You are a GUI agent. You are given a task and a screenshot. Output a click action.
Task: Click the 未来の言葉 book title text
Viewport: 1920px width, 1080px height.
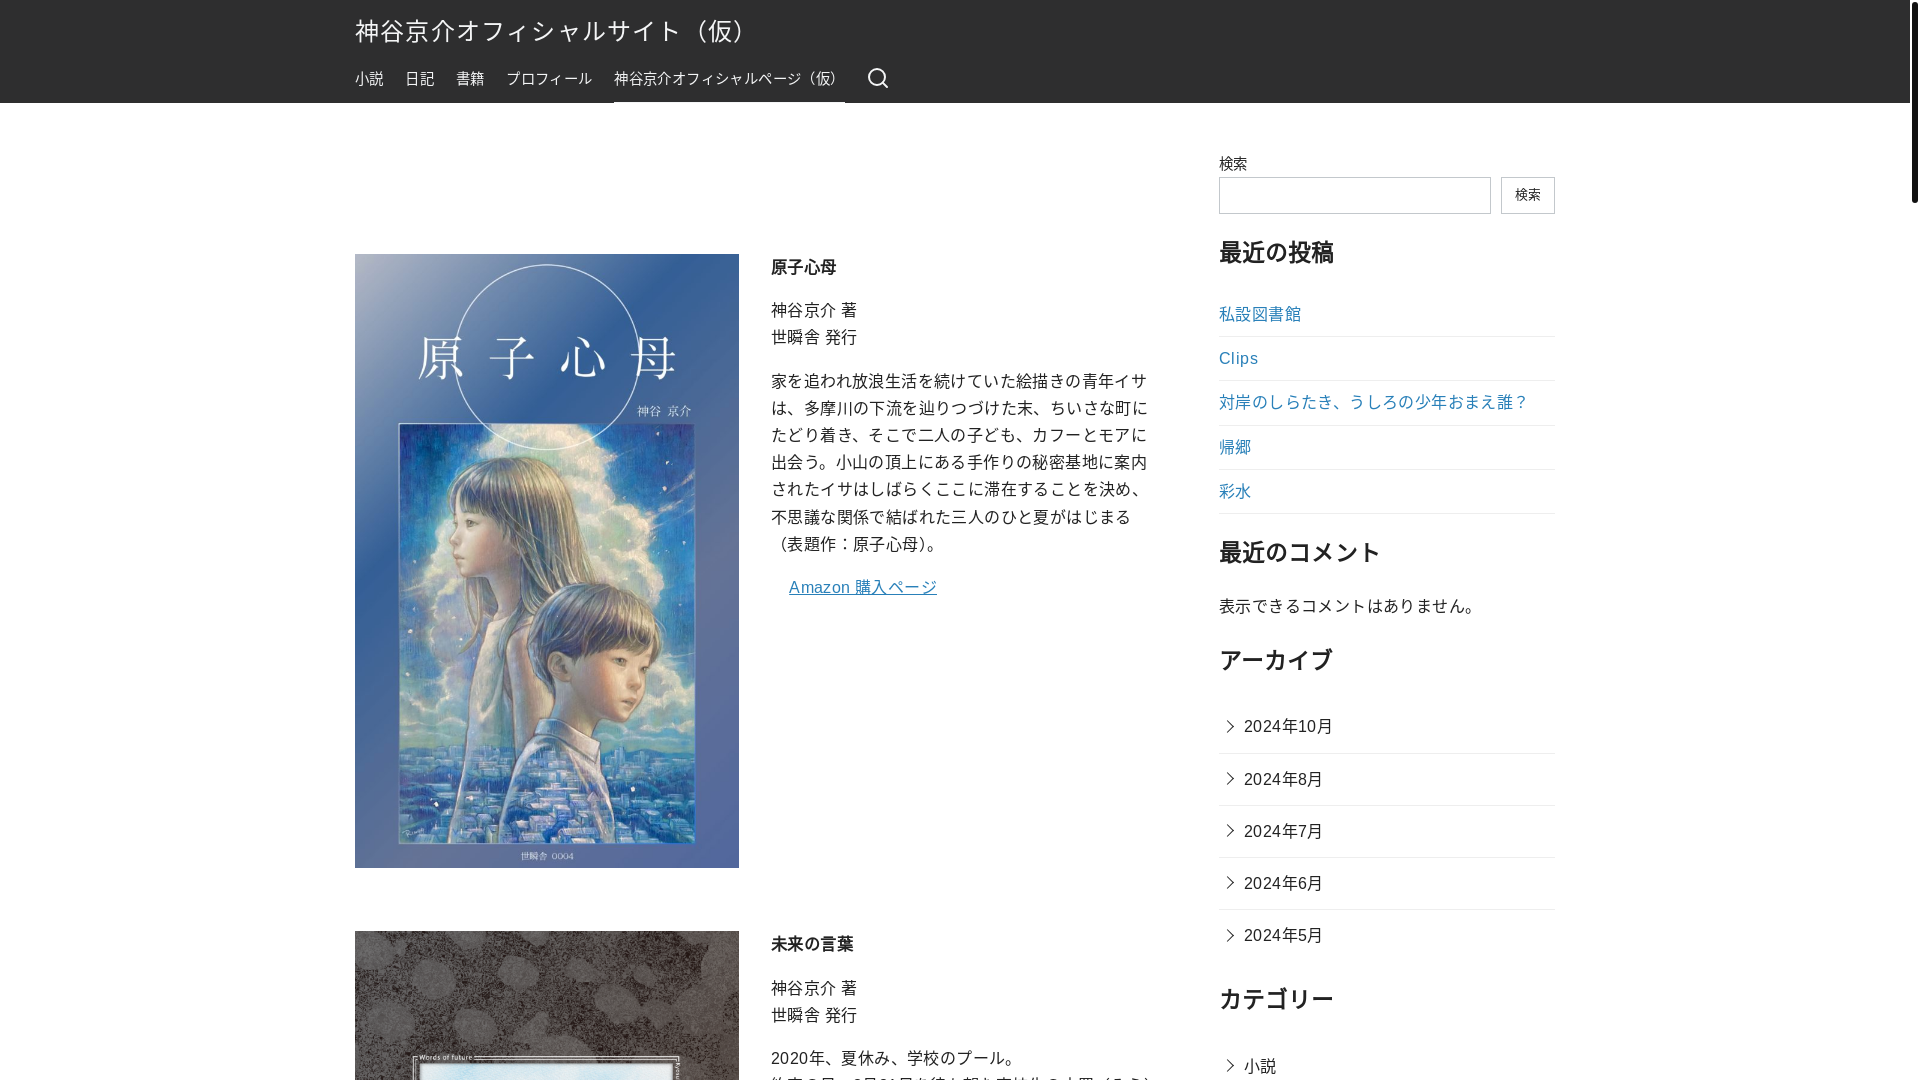[x=812, y=944]
